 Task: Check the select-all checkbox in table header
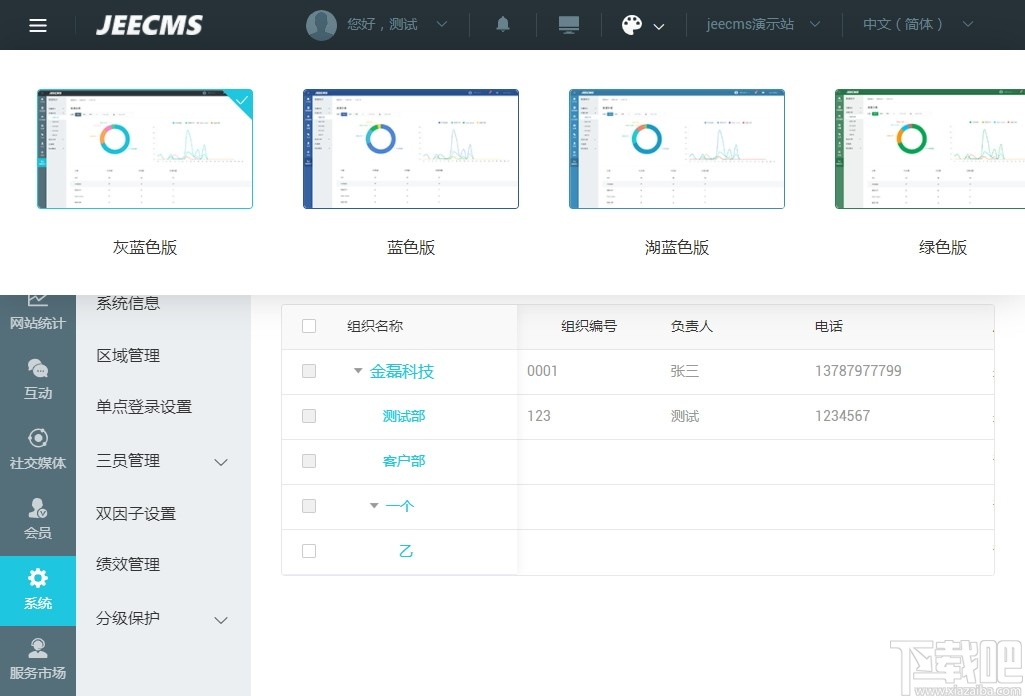point(309,326)
